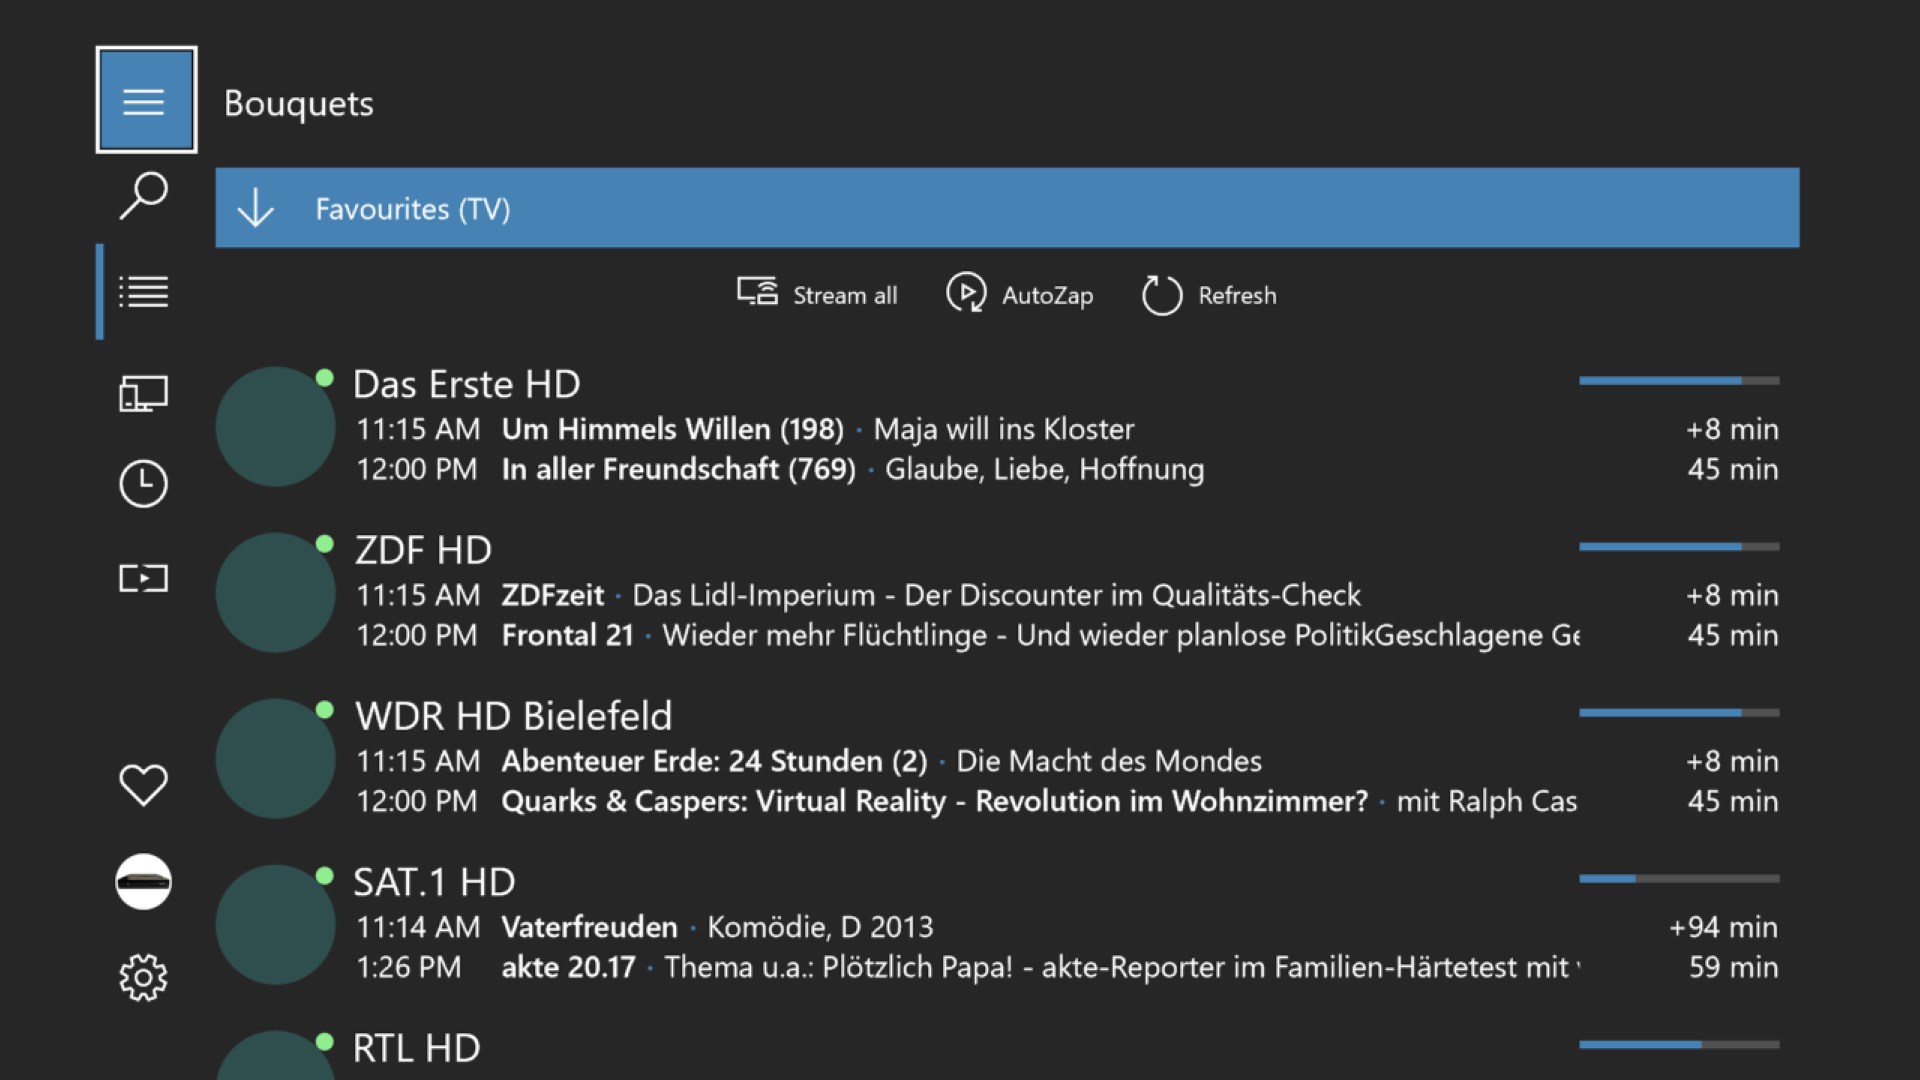
Task: Open the RTL HD channel
Action: point(417,1049)
